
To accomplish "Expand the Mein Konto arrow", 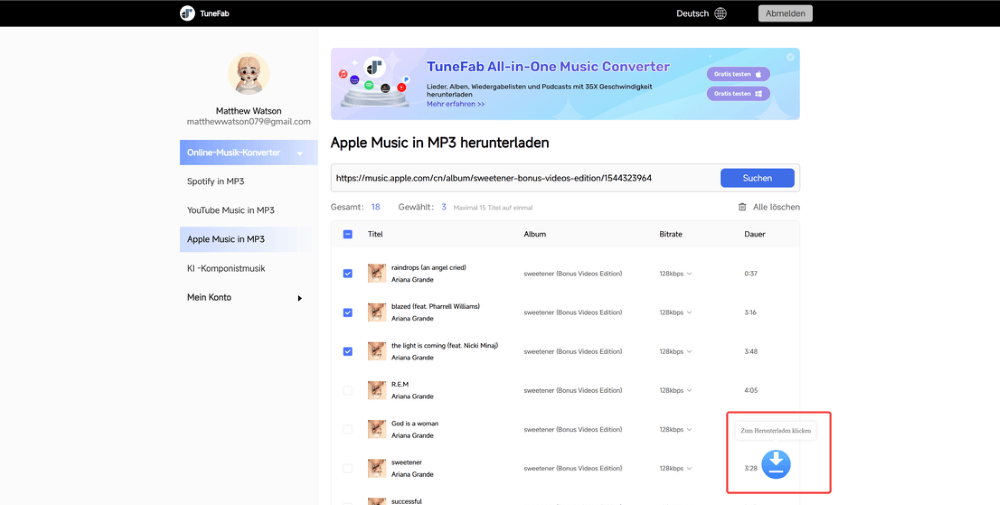I will pyautogui.click(x=300, y=298).
